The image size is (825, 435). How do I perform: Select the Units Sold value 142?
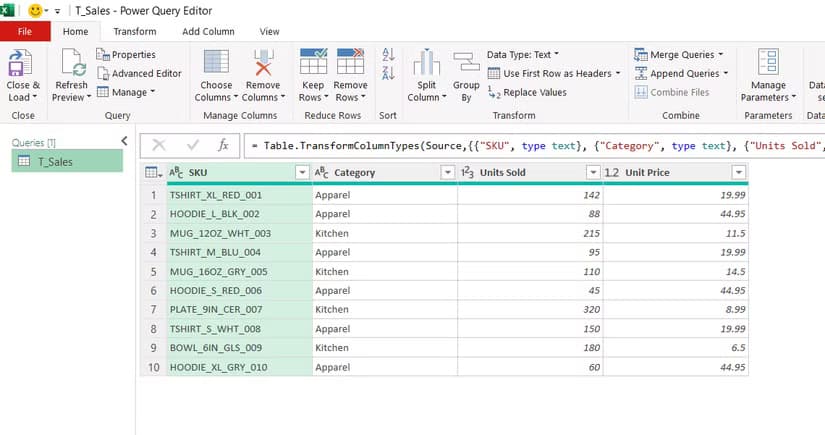[x=530, y=195]
